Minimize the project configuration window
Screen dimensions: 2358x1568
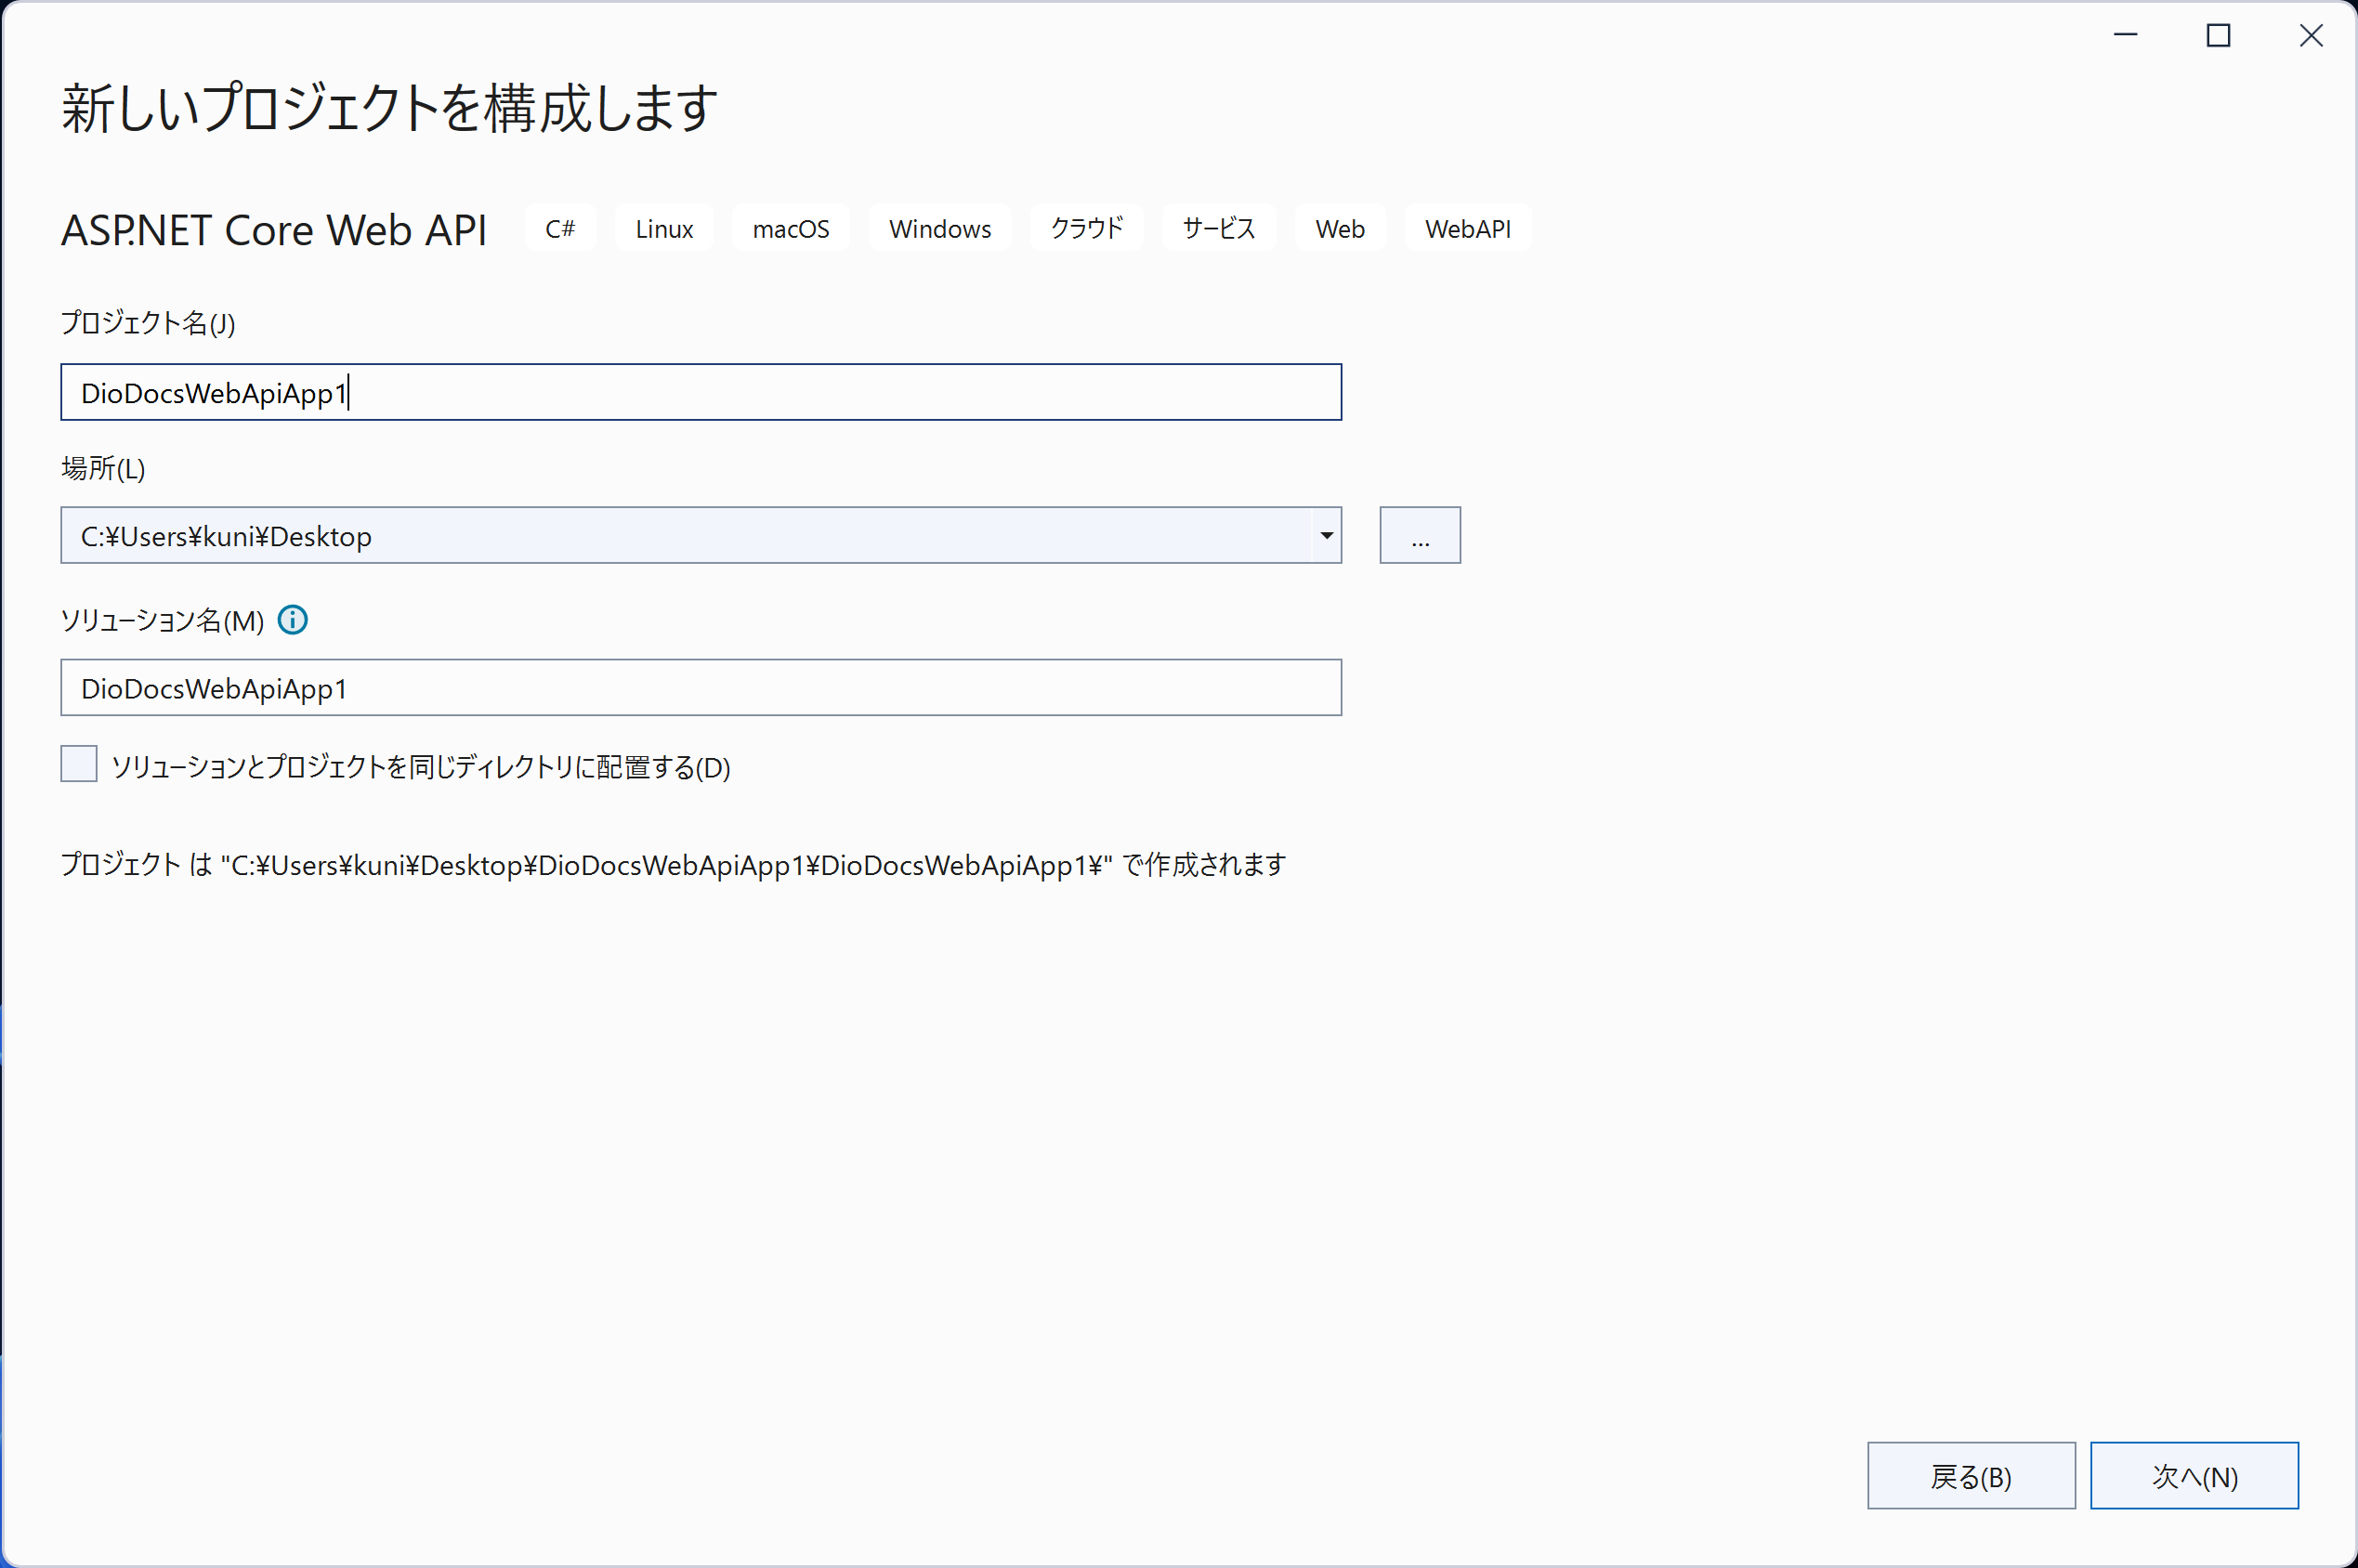point(2125,36)
